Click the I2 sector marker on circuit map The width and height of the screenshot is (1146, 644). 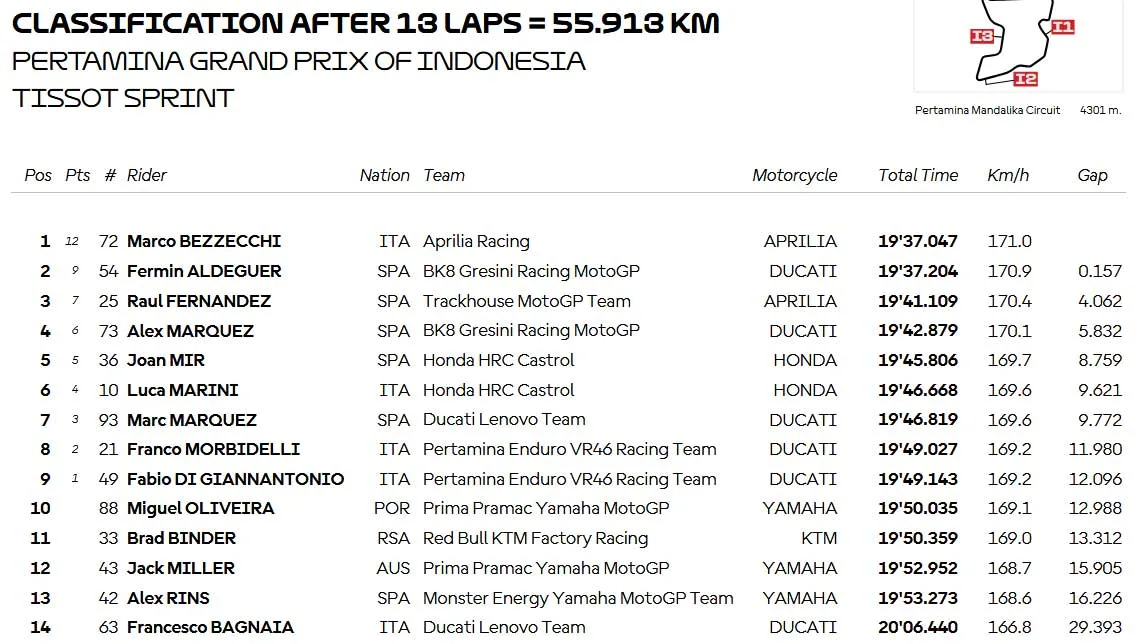[1025, 79]
